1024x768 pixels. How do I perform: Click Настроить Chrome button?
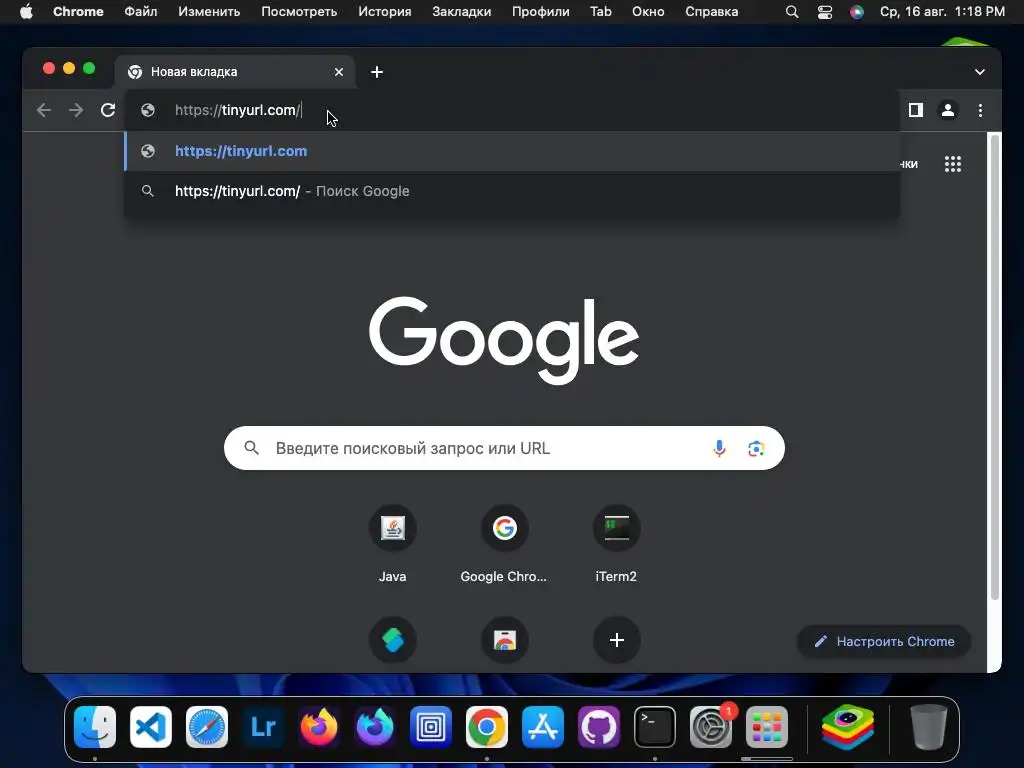tap(884, 641)
